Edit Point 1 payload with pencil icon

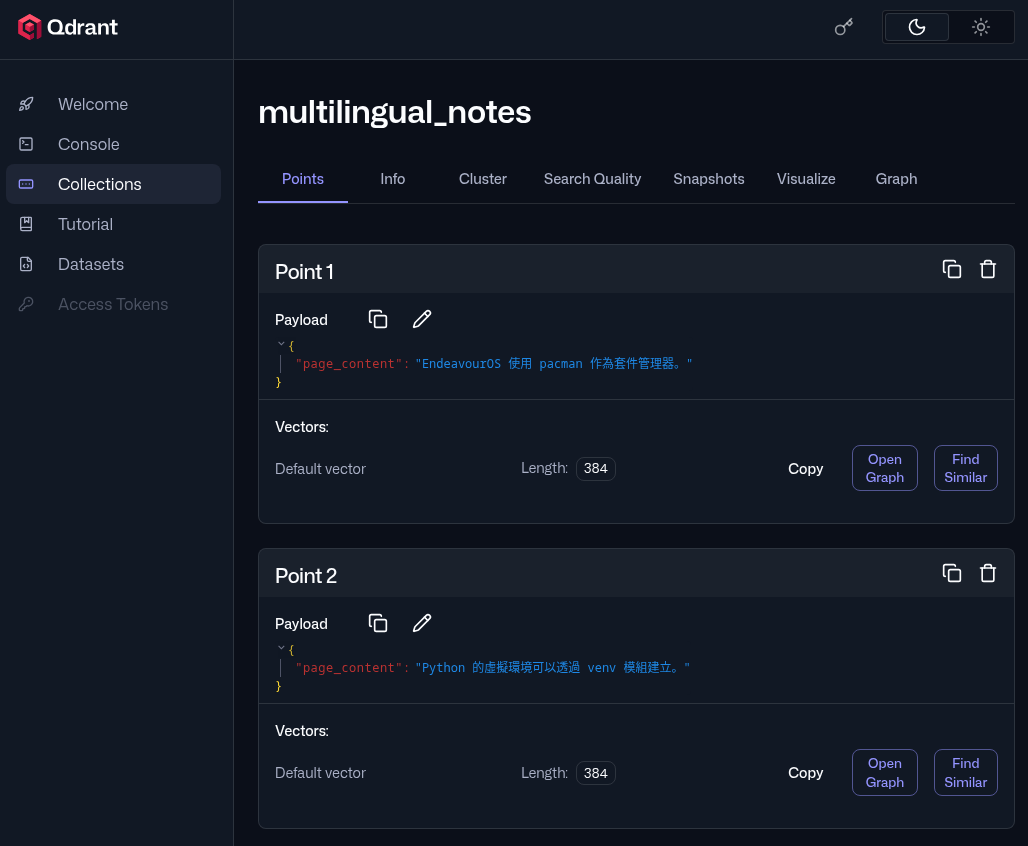pyautogui.click(x=422, y=319)
